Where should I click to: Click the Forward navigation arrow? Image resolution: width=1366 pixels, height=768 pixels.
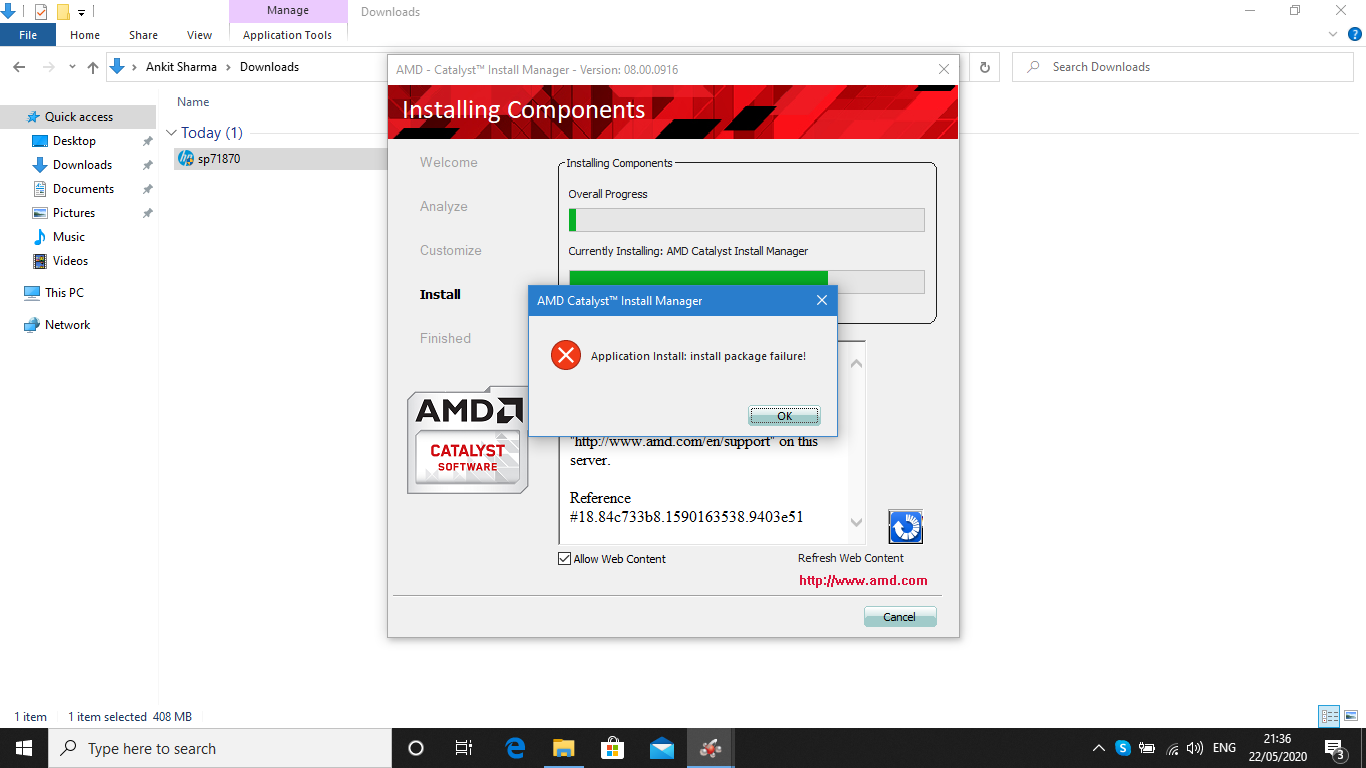click(x=47, y=67)
